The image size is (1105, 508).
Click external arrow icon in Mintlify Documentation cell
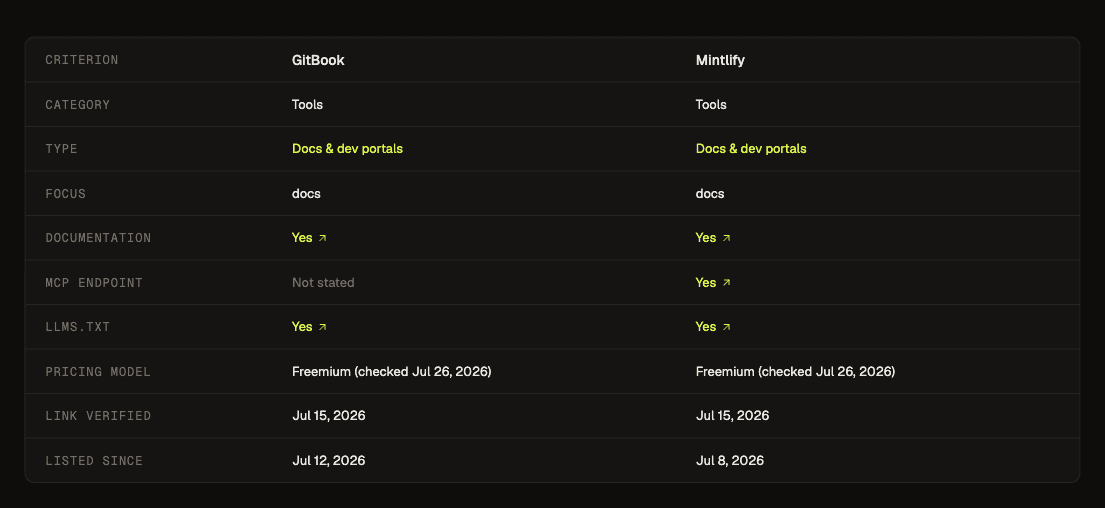(x=727, y=238)
